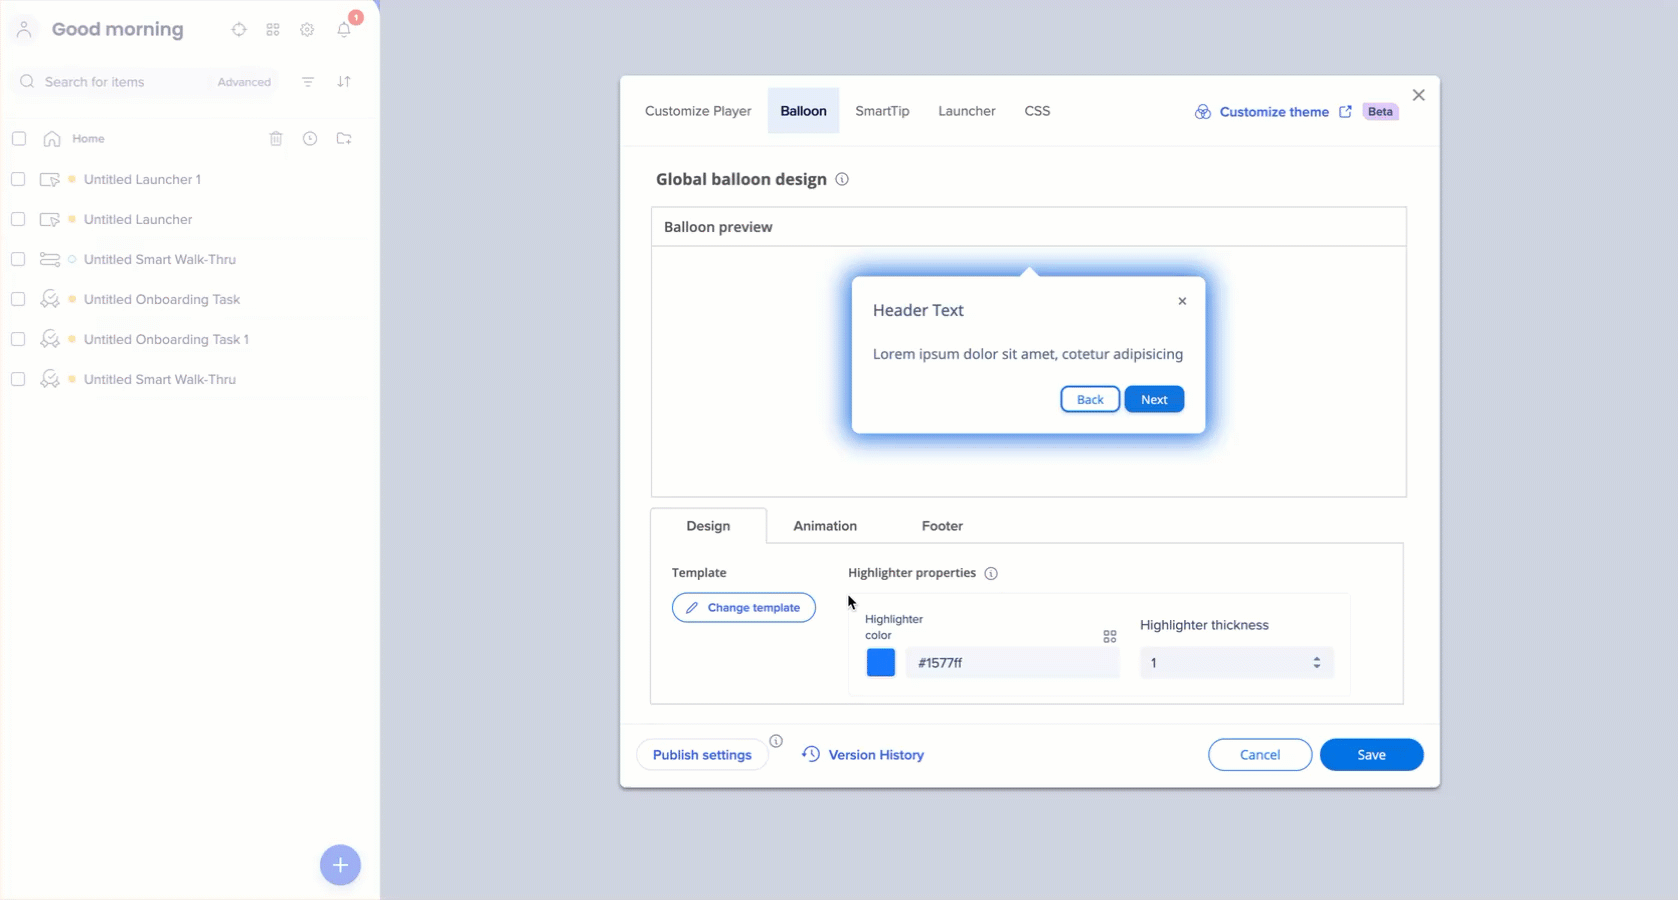Select the Home select-all checkbox
Viewport: 1678px width, 900px height.
coord(19,139)
